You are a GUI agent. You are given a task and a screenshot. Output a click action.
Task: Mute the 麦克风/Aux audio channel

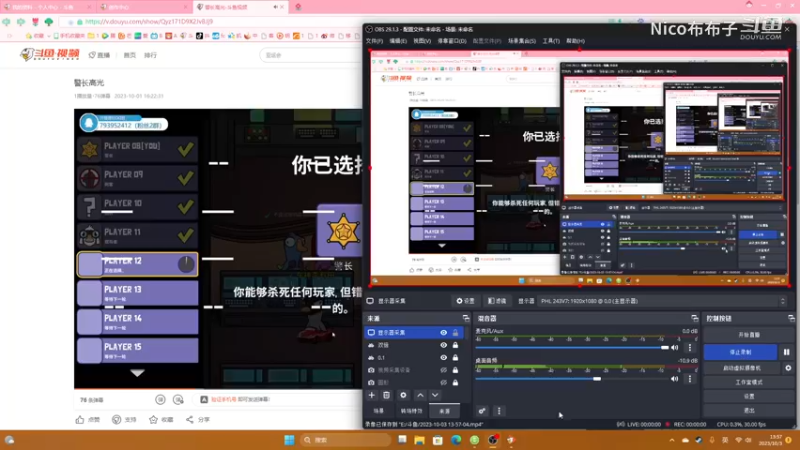(675, 347)
